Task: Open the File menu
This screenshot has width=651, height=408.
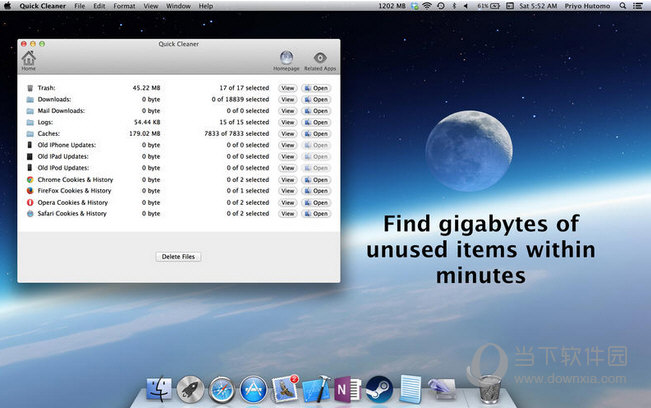Action: click(79, 6)
